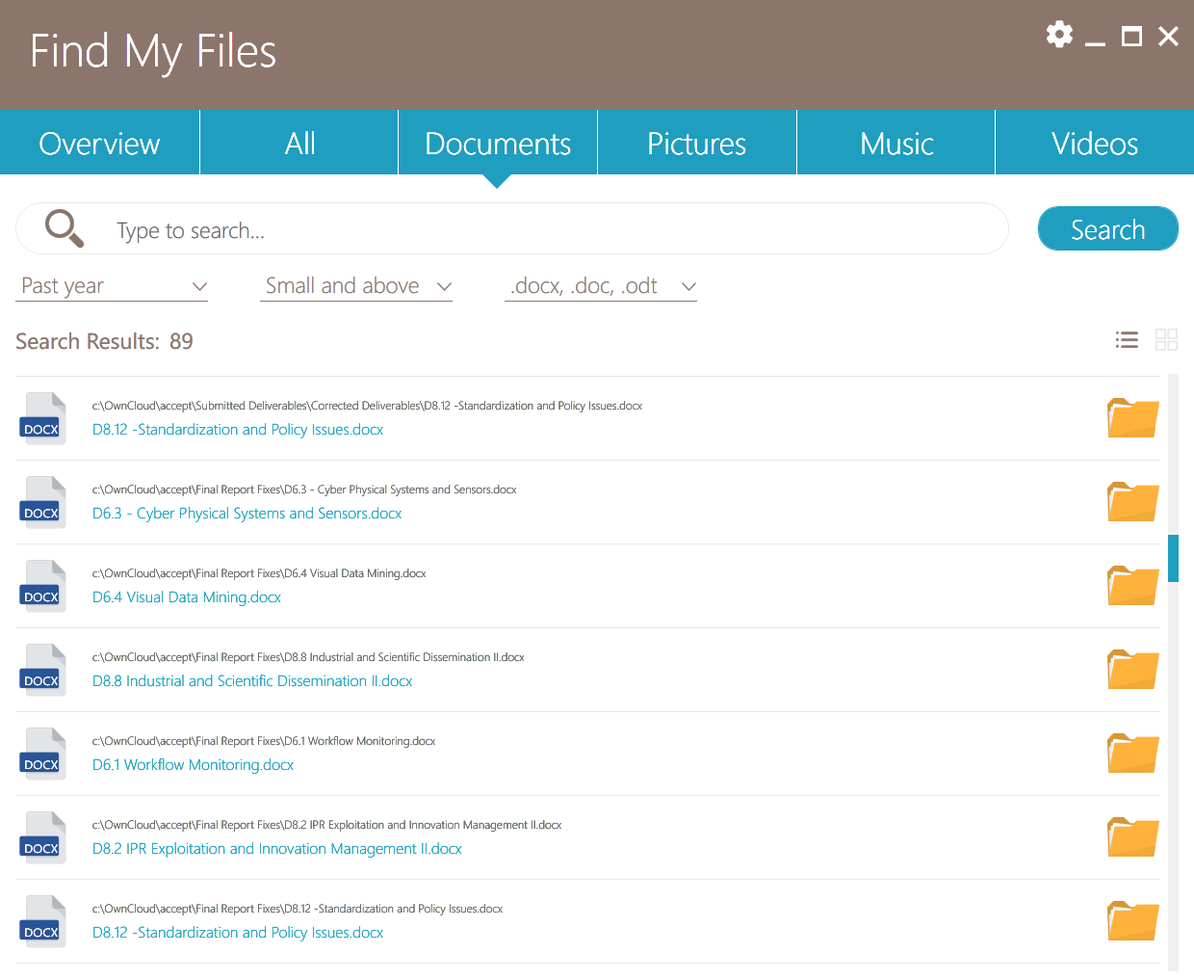
Task: Switch to grid view of results
Action: click(1166, 340)
